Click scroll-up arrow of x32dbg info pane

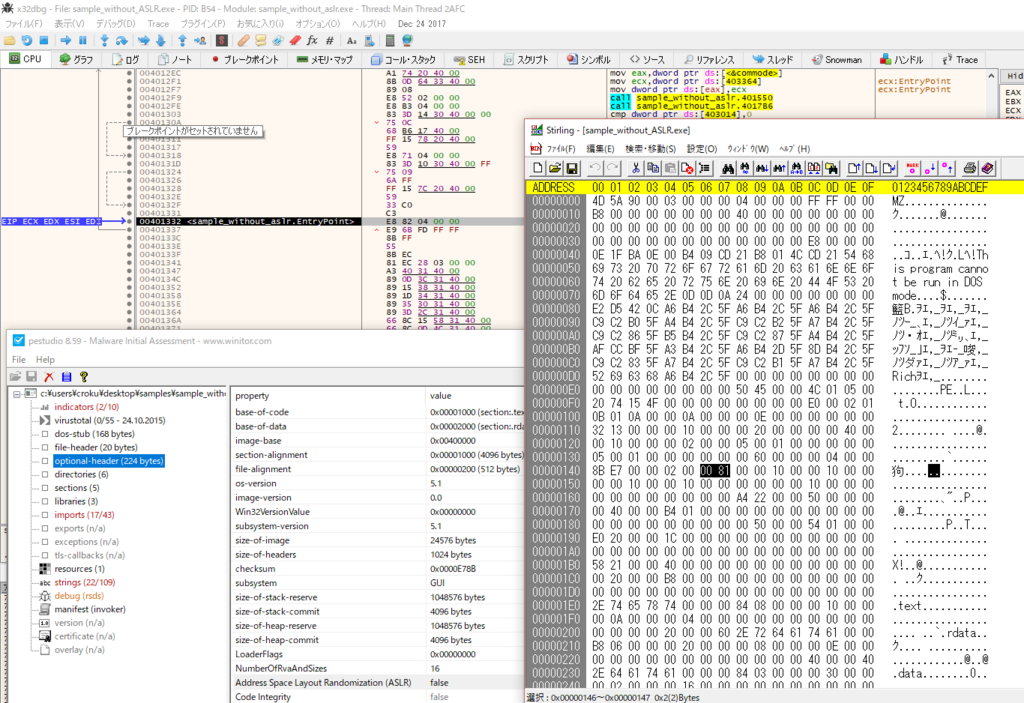pos(991,76)
